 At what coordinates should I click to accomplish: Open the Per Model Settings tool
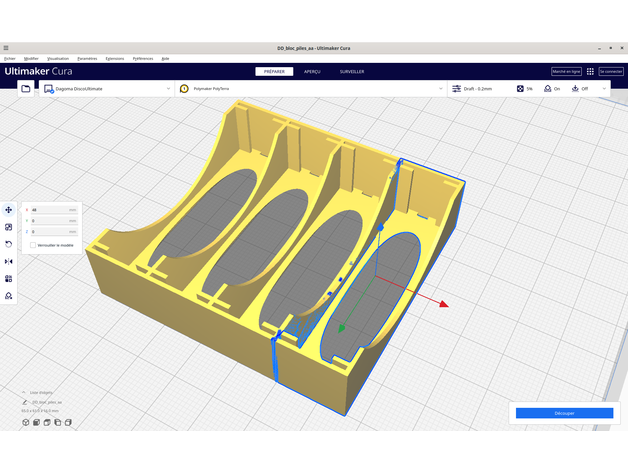coord(9,279)
